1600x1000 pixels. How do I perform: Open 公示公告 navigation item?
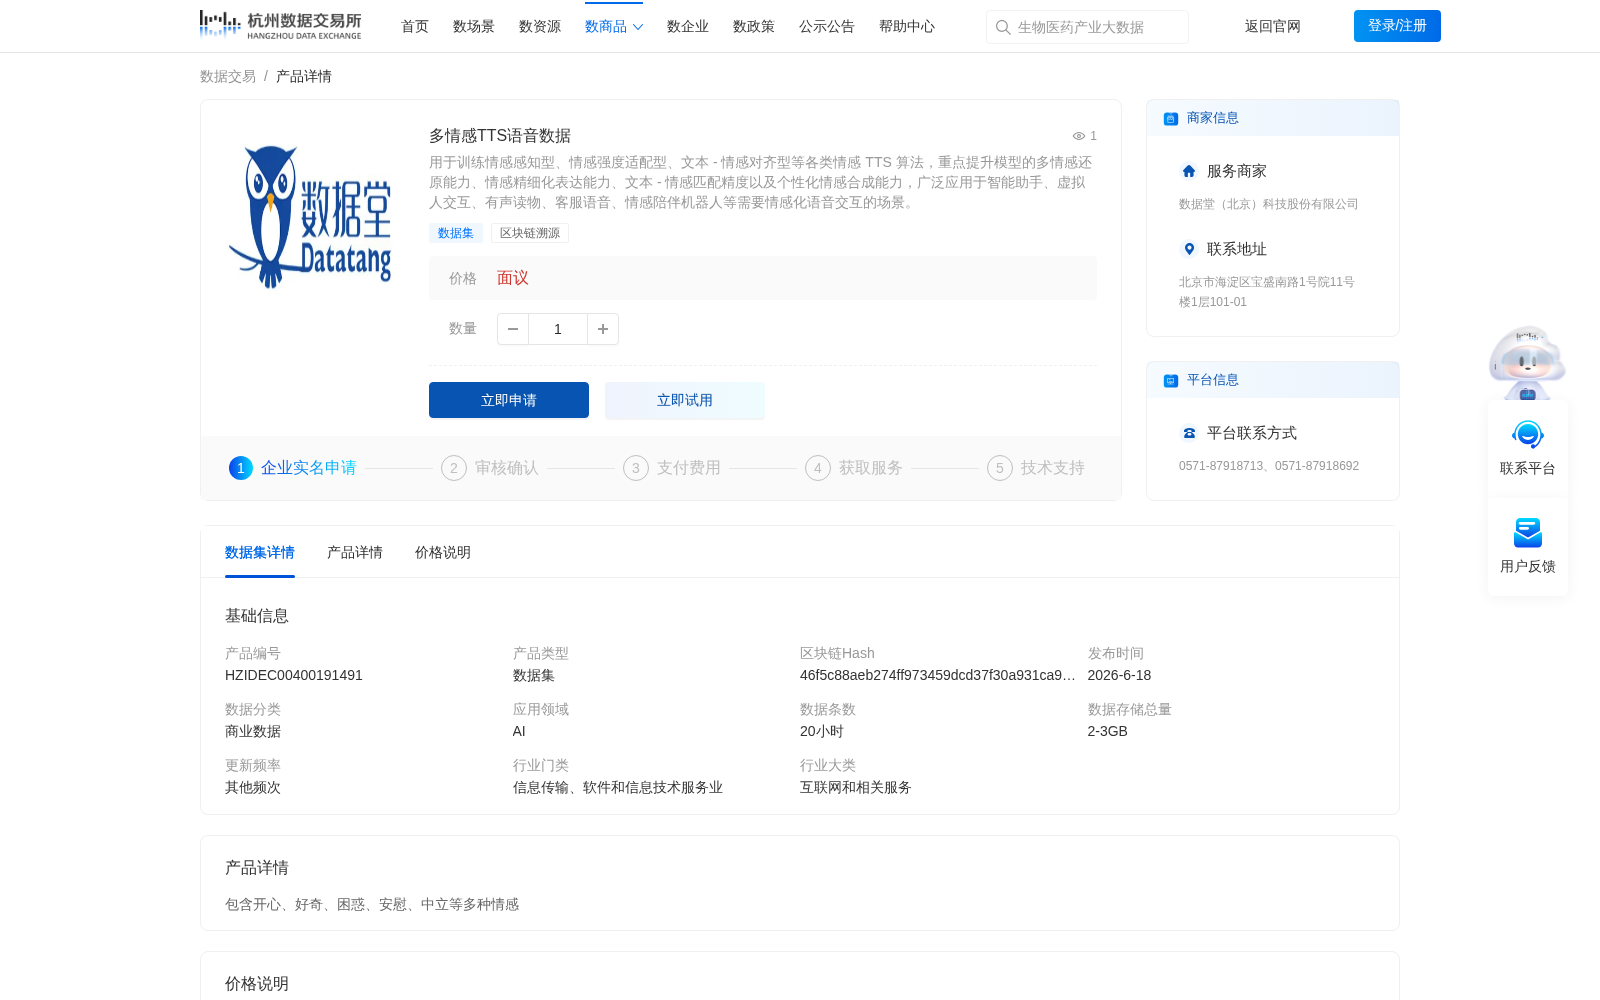(x=827, y=26)
